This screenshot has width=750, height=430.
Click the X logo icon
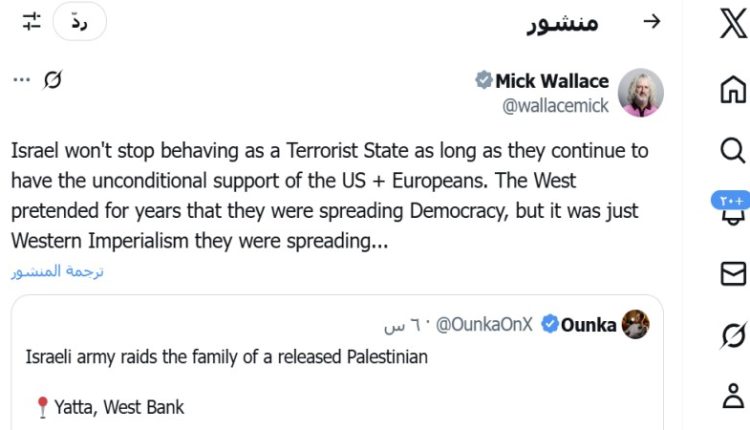[x=732, y=24]
